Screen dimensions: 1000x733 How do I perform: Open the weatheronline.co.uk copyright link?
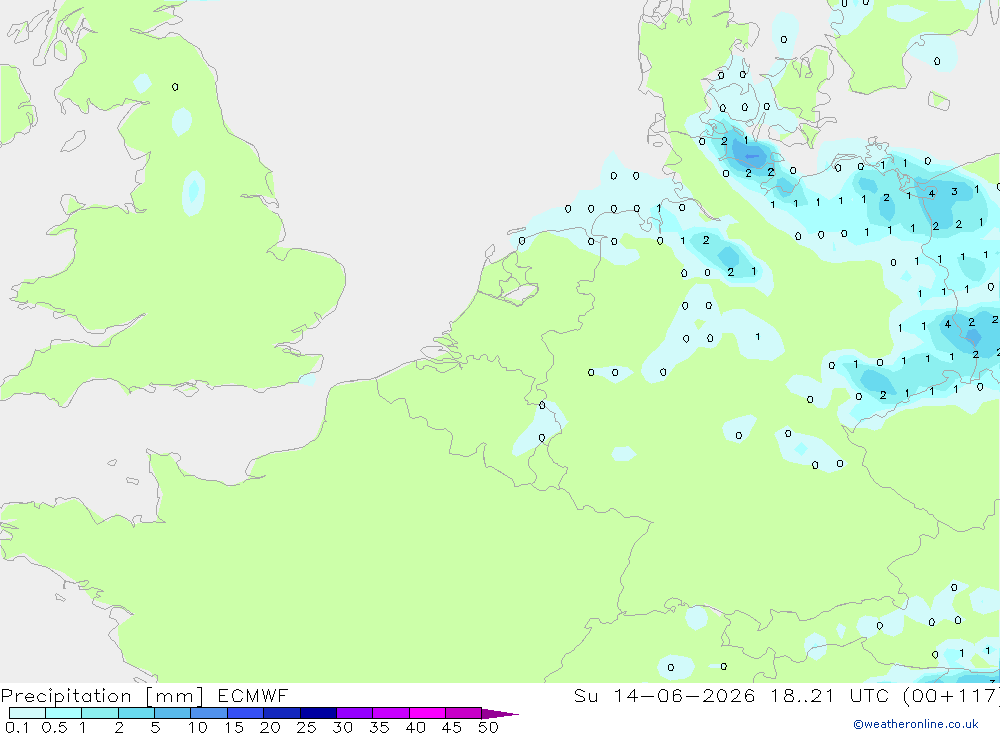[x=916, y=724]
